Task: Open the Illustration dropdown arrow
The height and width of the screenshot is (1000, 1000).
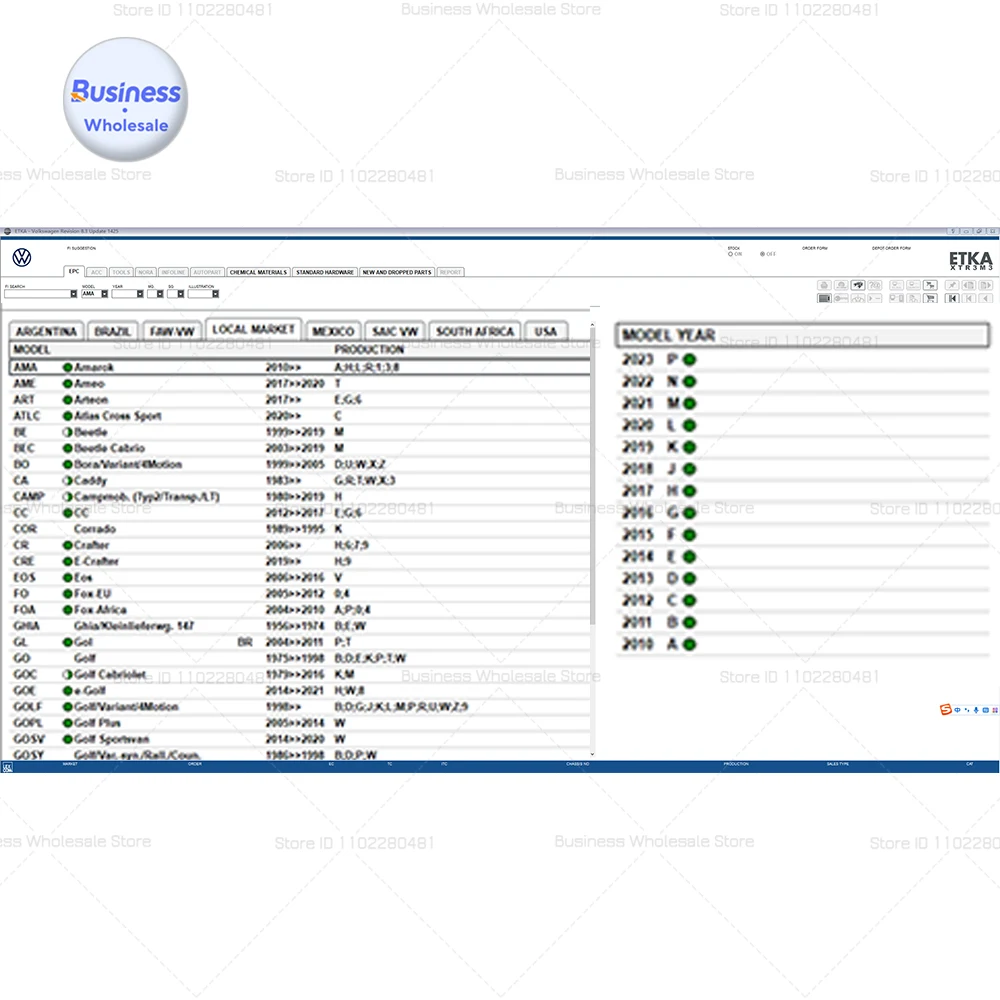Action: [216, 294]
